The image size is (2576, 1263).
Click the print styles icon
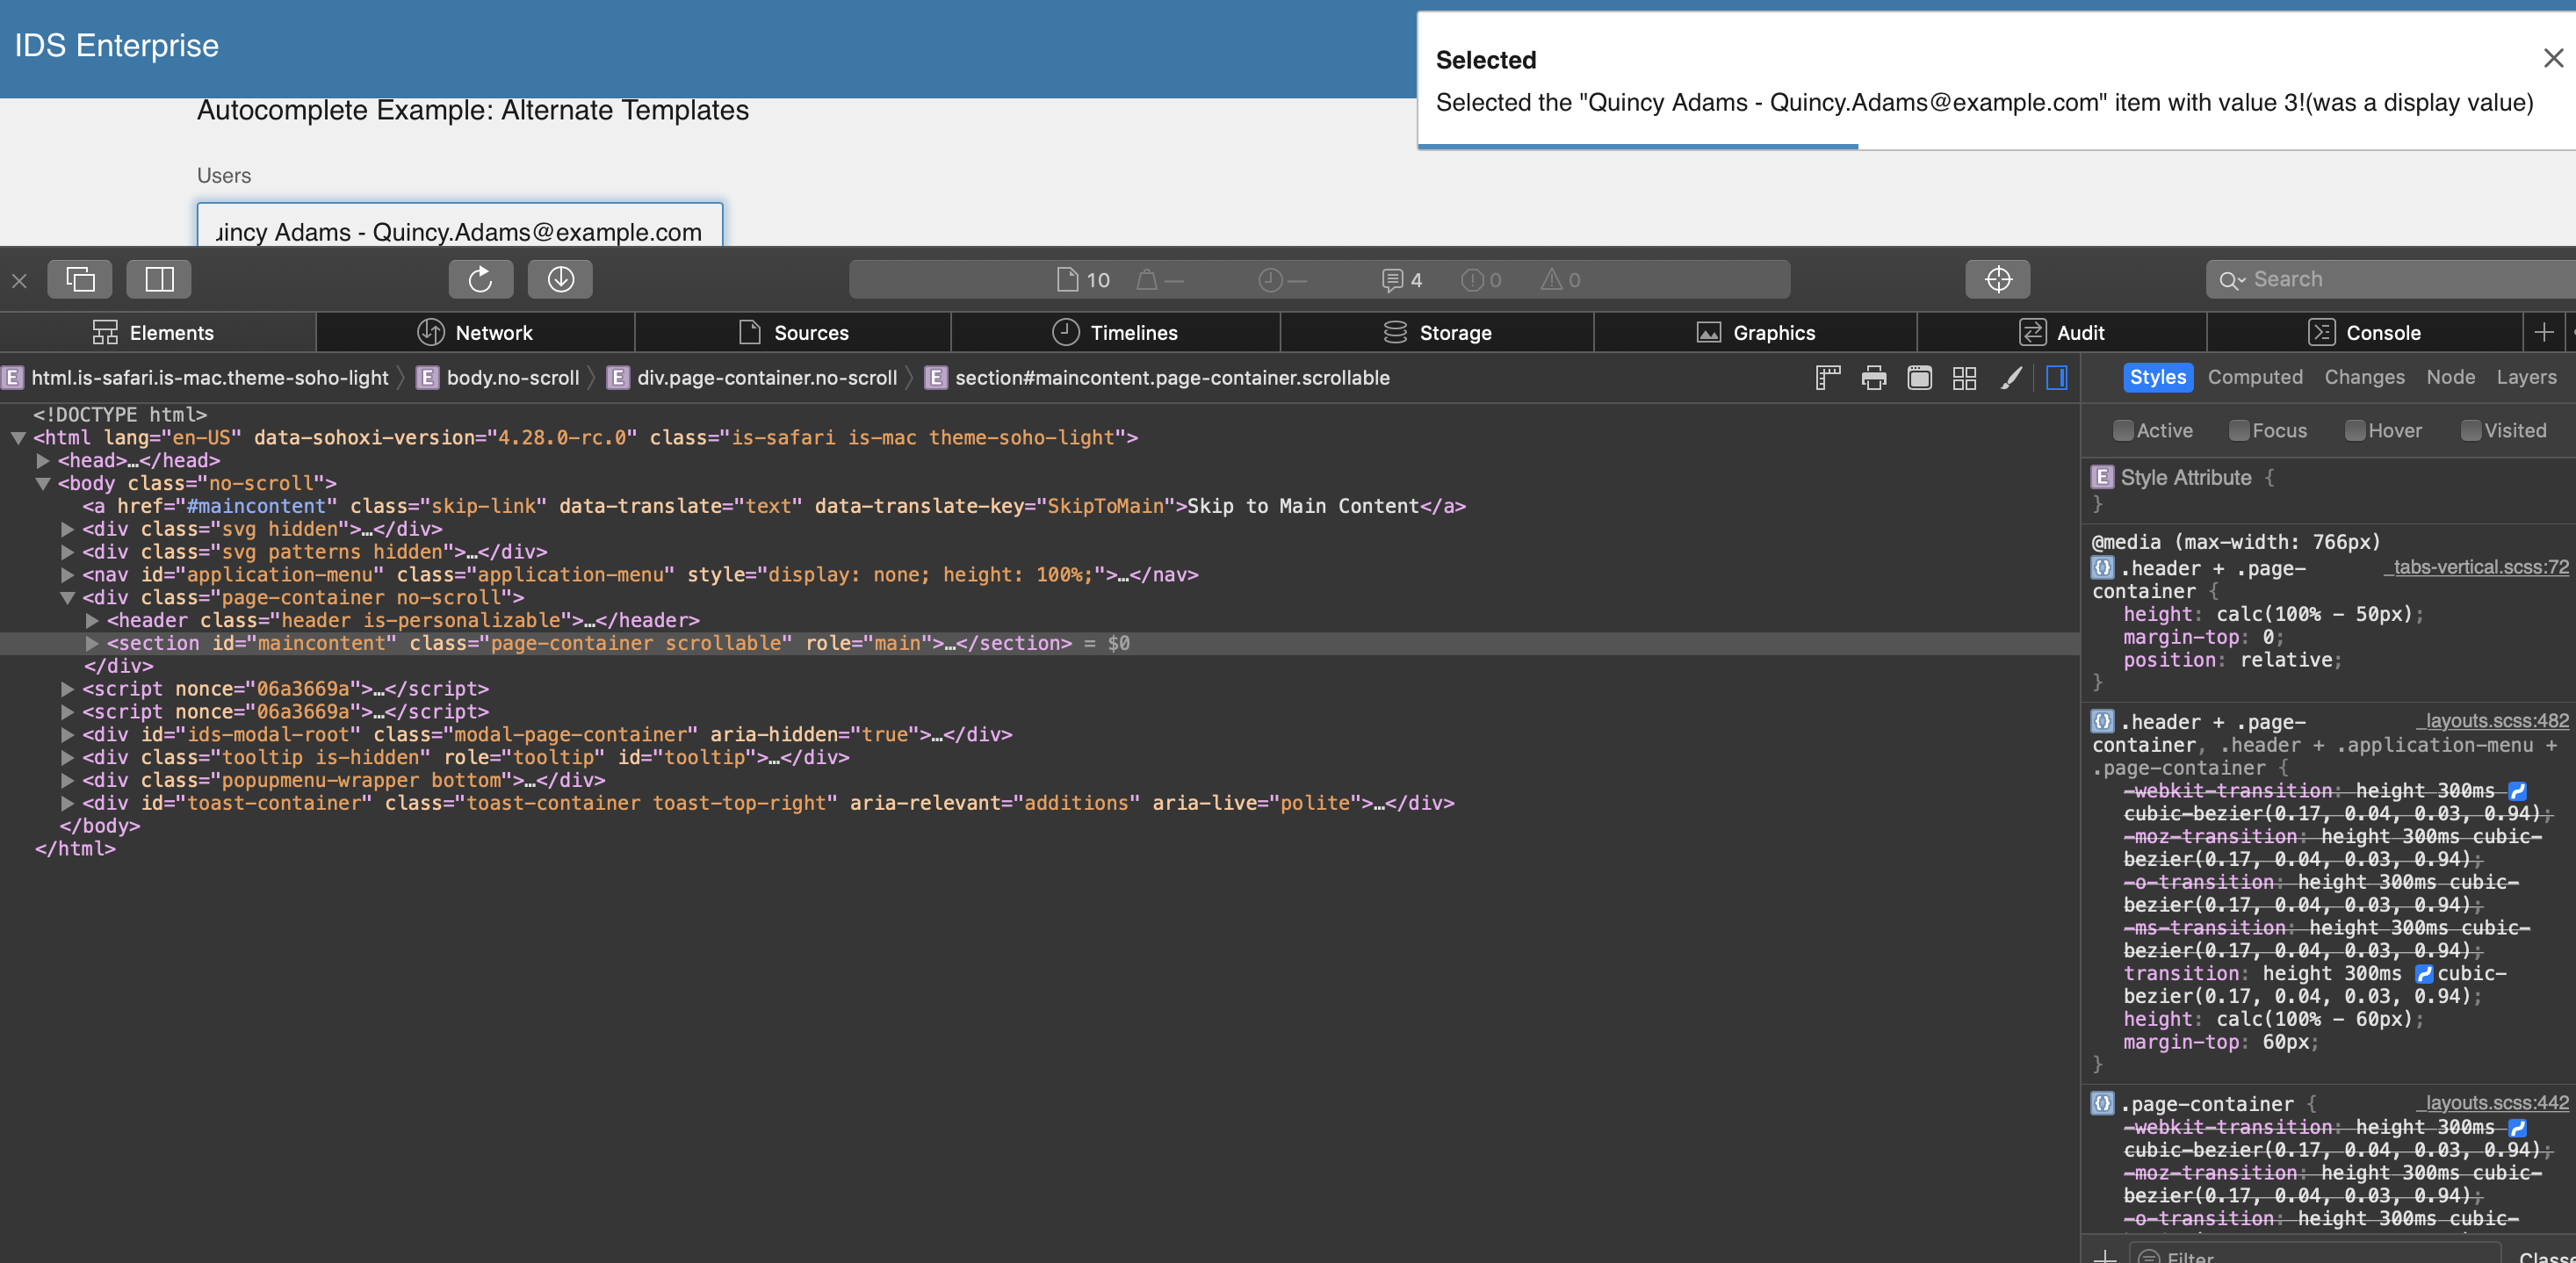tap(1873, 378)
